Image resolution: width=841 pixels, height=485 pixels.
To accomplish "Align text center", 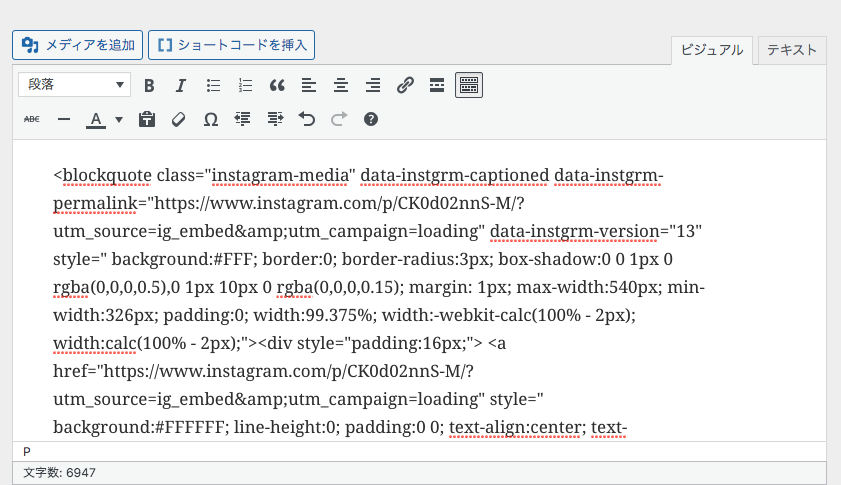I will tap(341, 85).
